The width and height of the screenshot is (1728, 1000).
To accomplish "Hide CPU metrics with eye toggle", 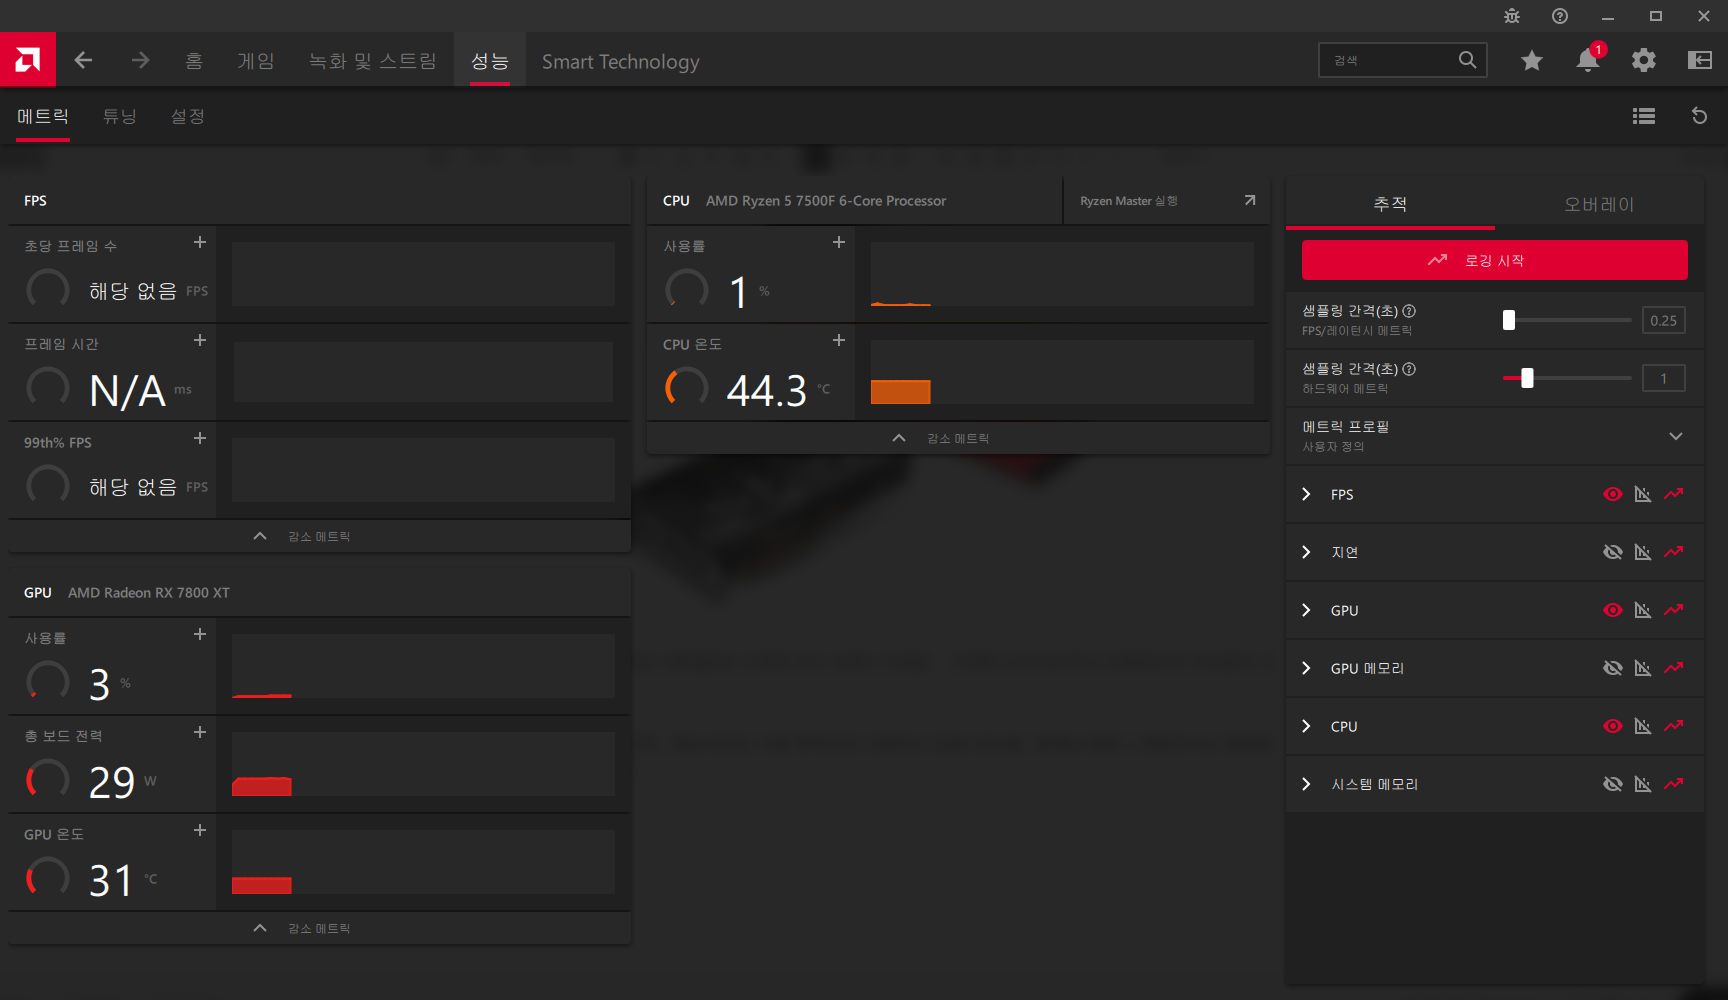I will [1613, 726].
